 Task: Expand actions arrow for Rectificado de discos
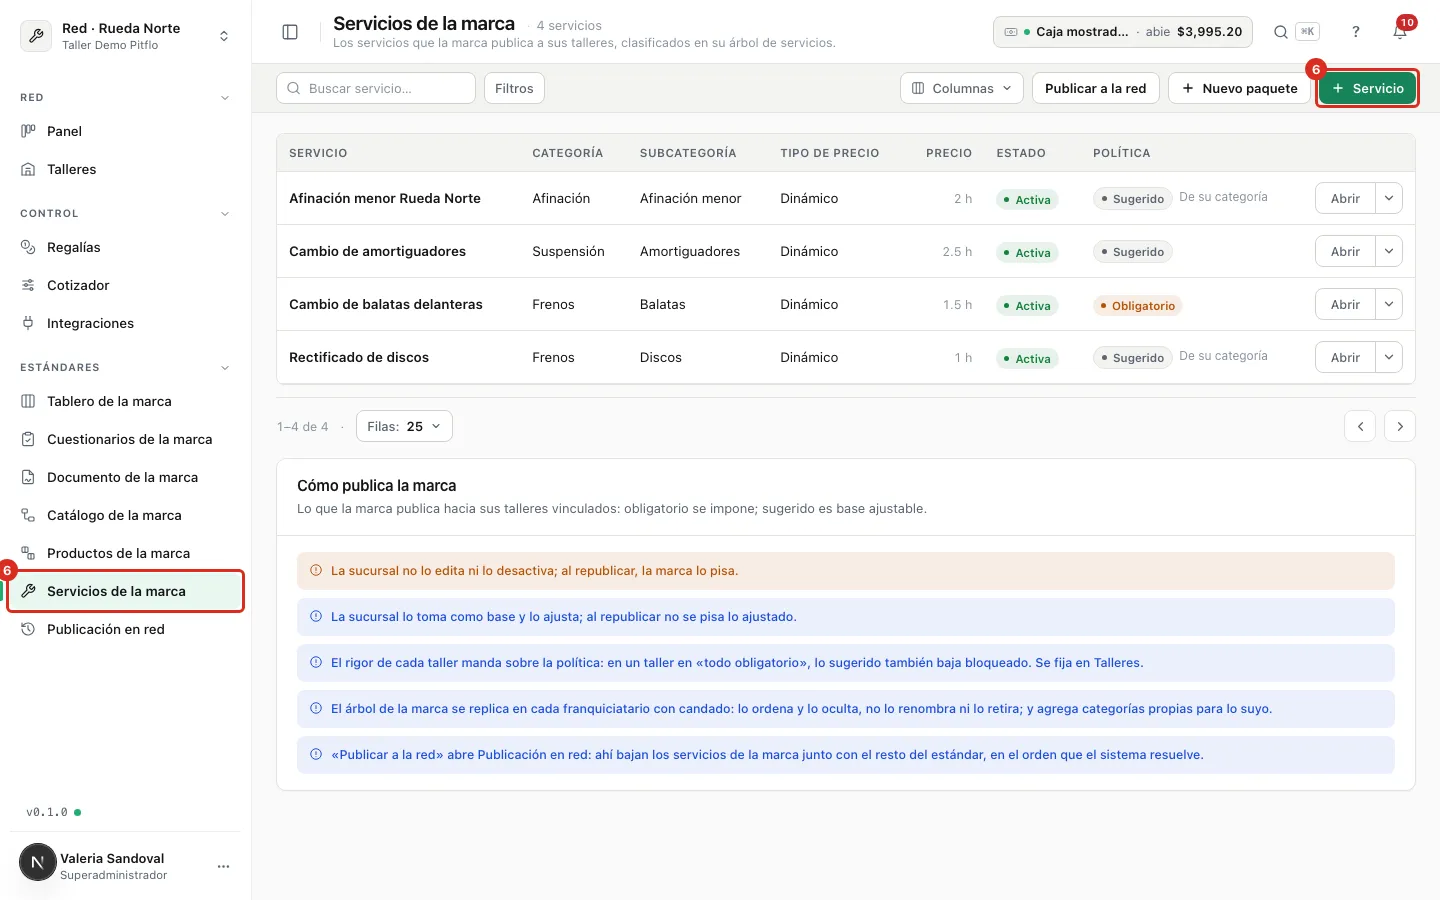(1389, 357)
